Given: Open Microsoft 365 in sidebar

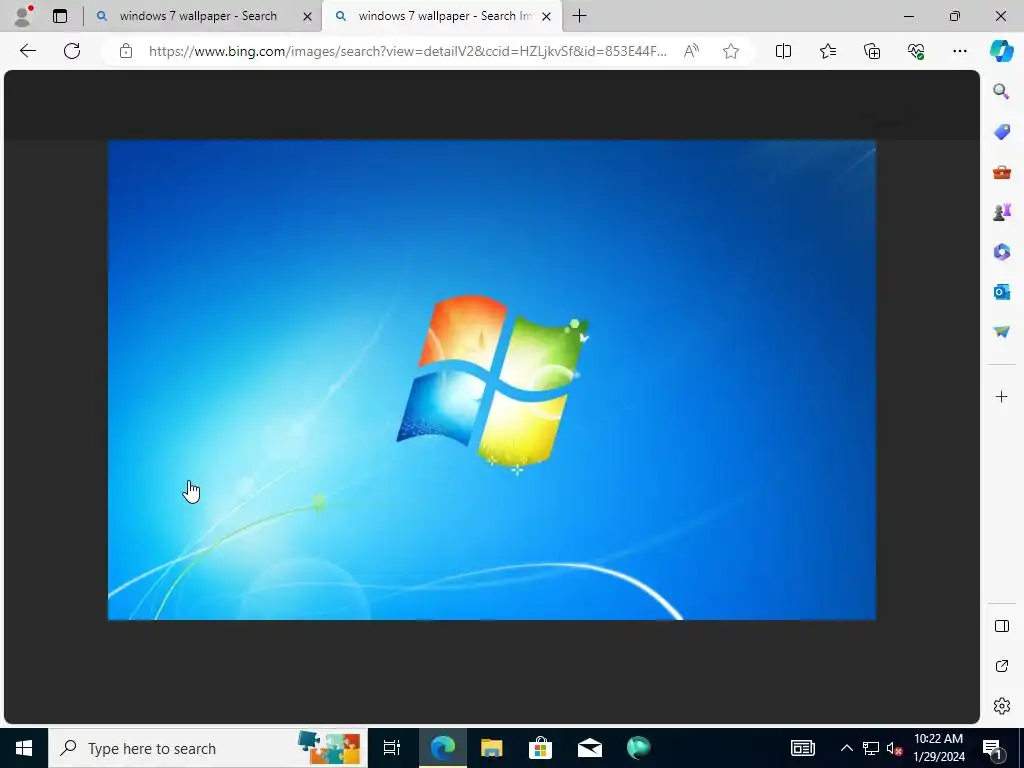Looking at the screenshot, I should pos(1001,251).
